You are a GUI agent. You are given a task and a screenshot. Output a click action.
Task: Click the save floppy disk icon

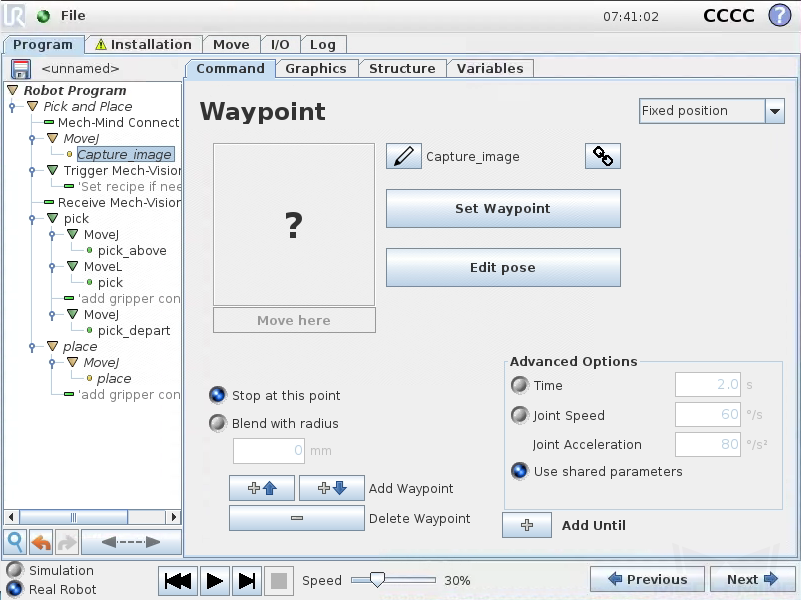coord(20,68)
